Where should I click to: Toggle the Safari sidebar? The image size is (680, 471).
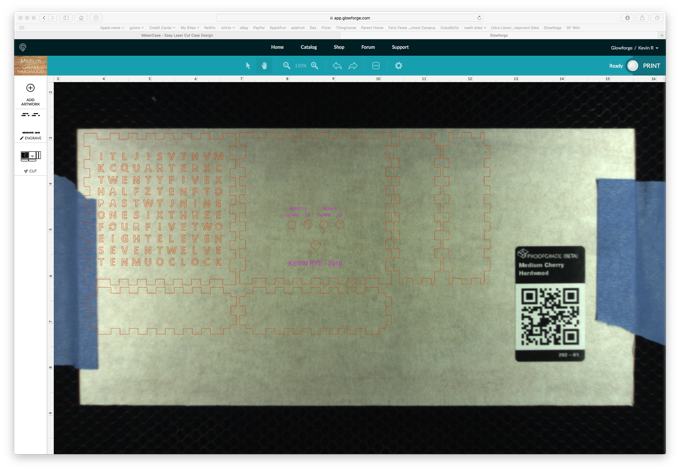66,18
